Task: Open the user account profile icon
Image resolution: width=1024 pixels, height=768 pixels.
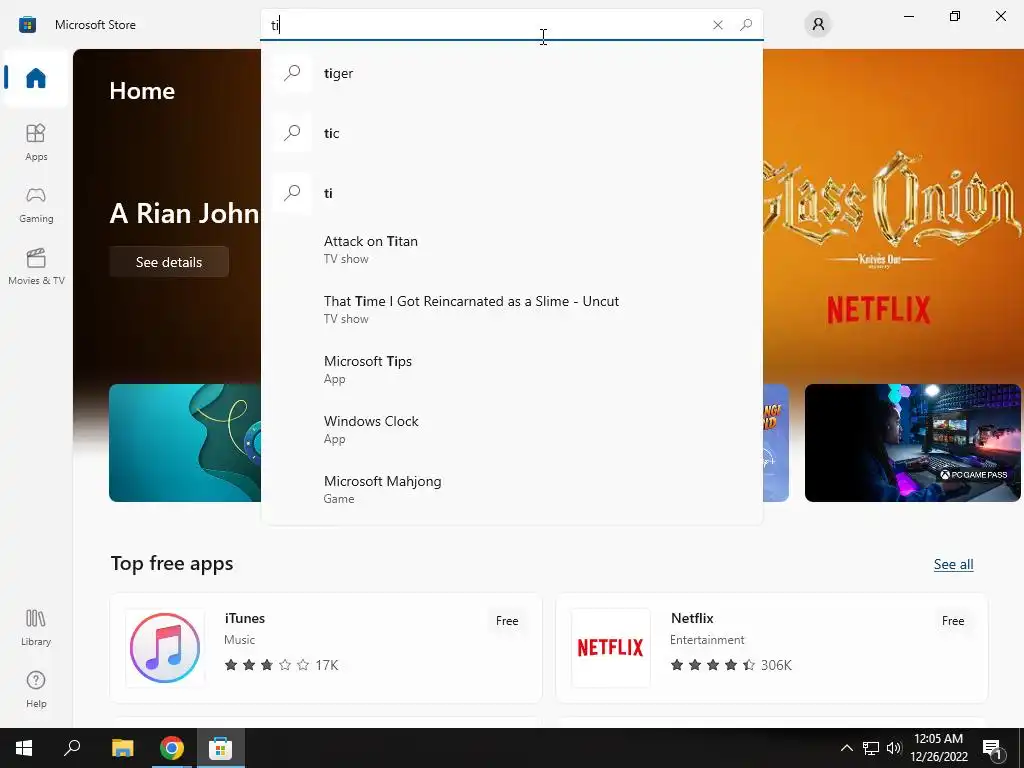Action: click(818, 25)
